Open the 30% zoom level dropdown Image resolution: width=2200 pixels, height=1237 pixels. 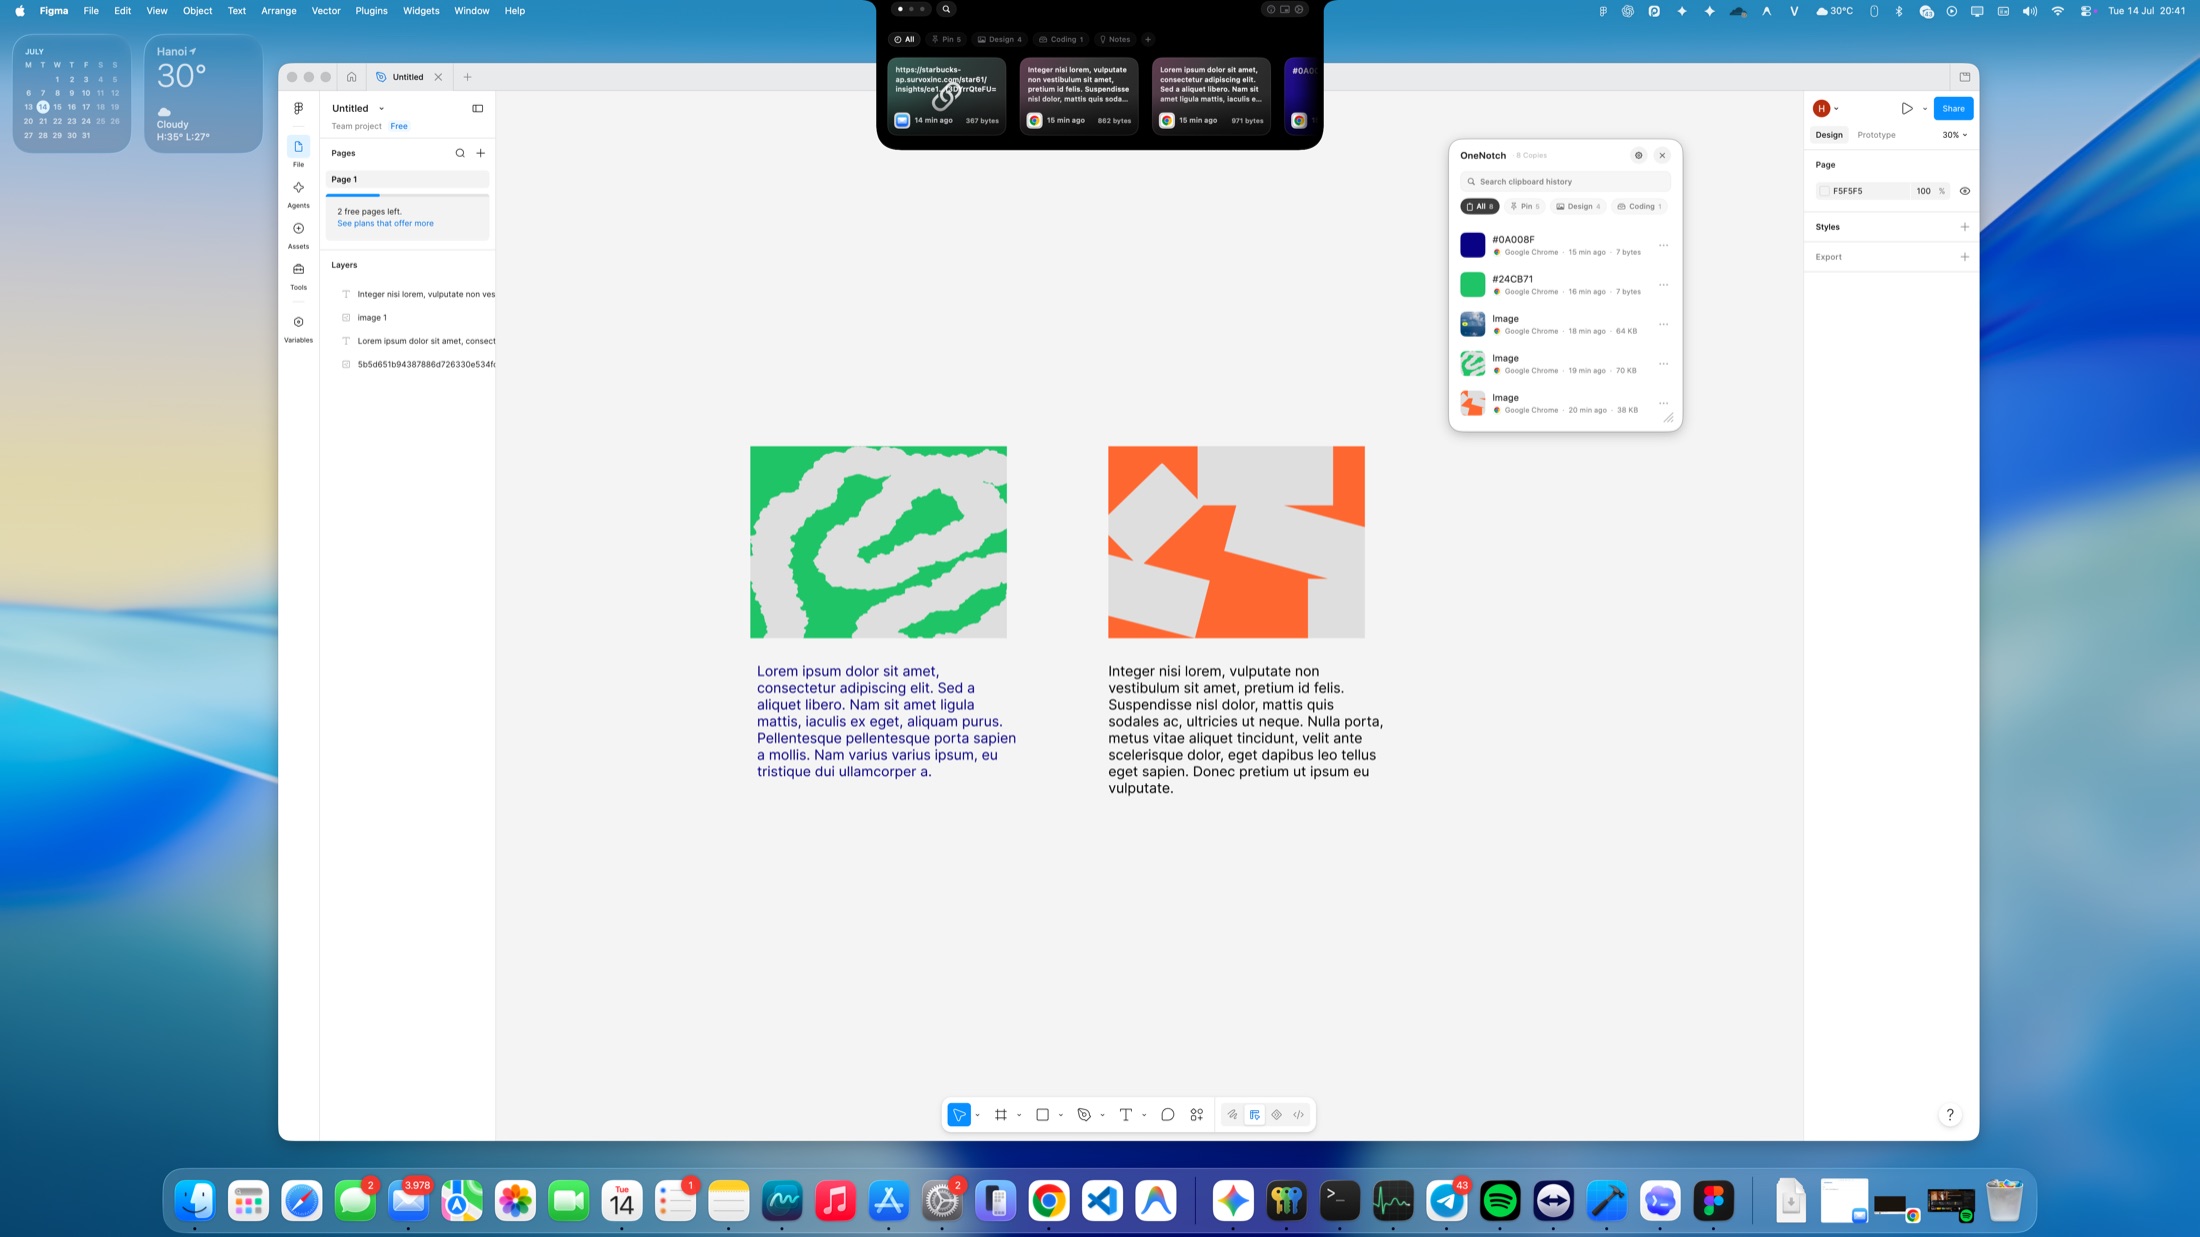tap(1954, 135)
